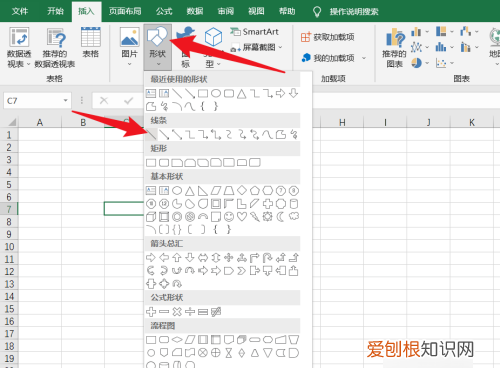Viewport: 500px width, 368px height.
Task: Select double-arrow line in 线条 section
Action: click(x=177, y=135)
